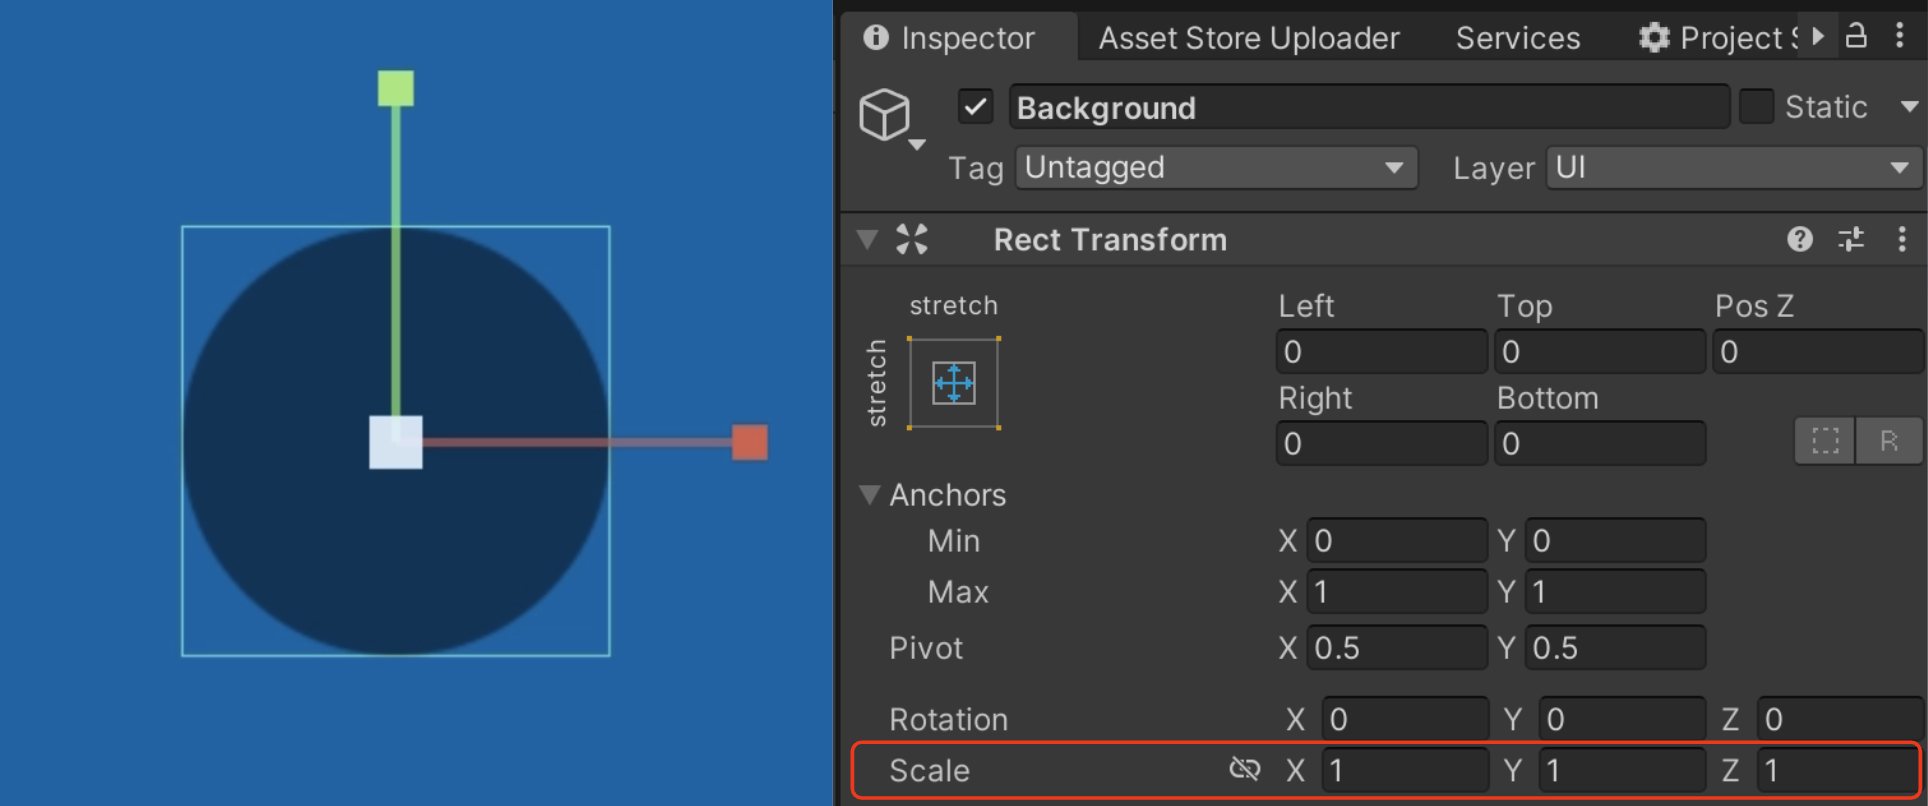Viewport: 1928px width, 806px height.
Task: Open Rect Transform preset settings icon
Action: pyautogui.click(x=1851, y=239)
